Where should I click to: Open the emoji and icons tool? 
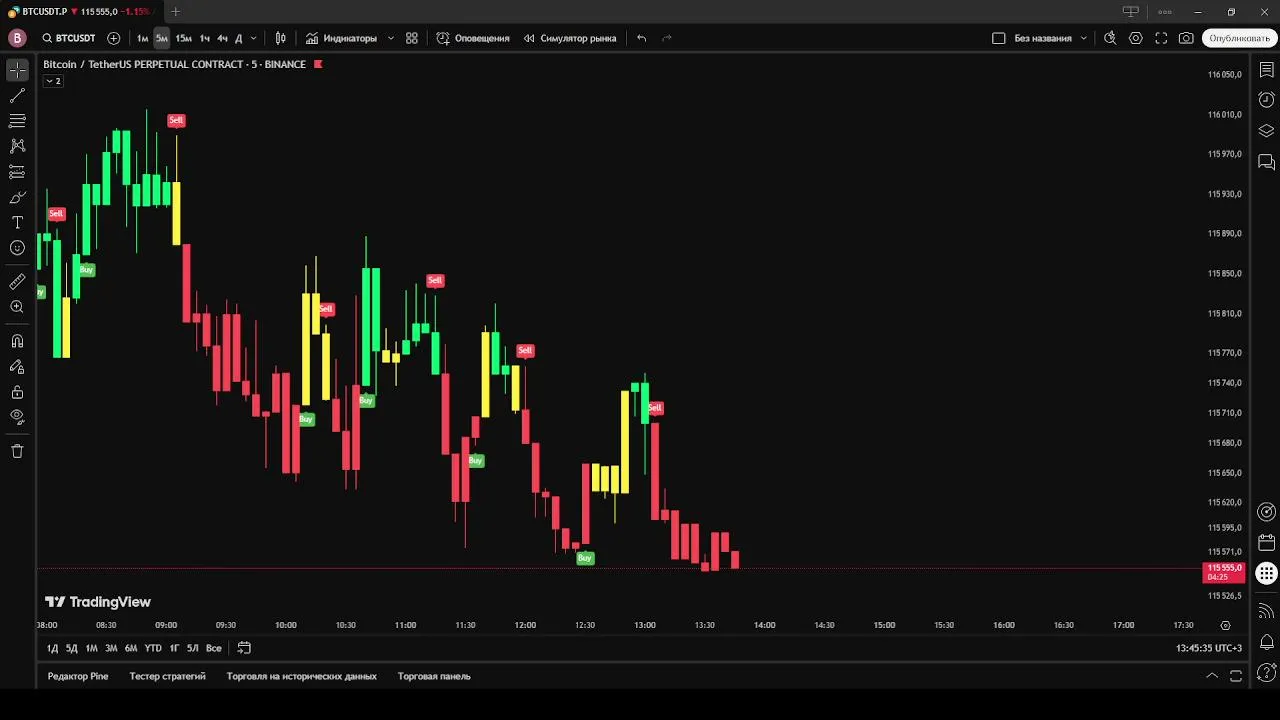[x=17, y=248]
